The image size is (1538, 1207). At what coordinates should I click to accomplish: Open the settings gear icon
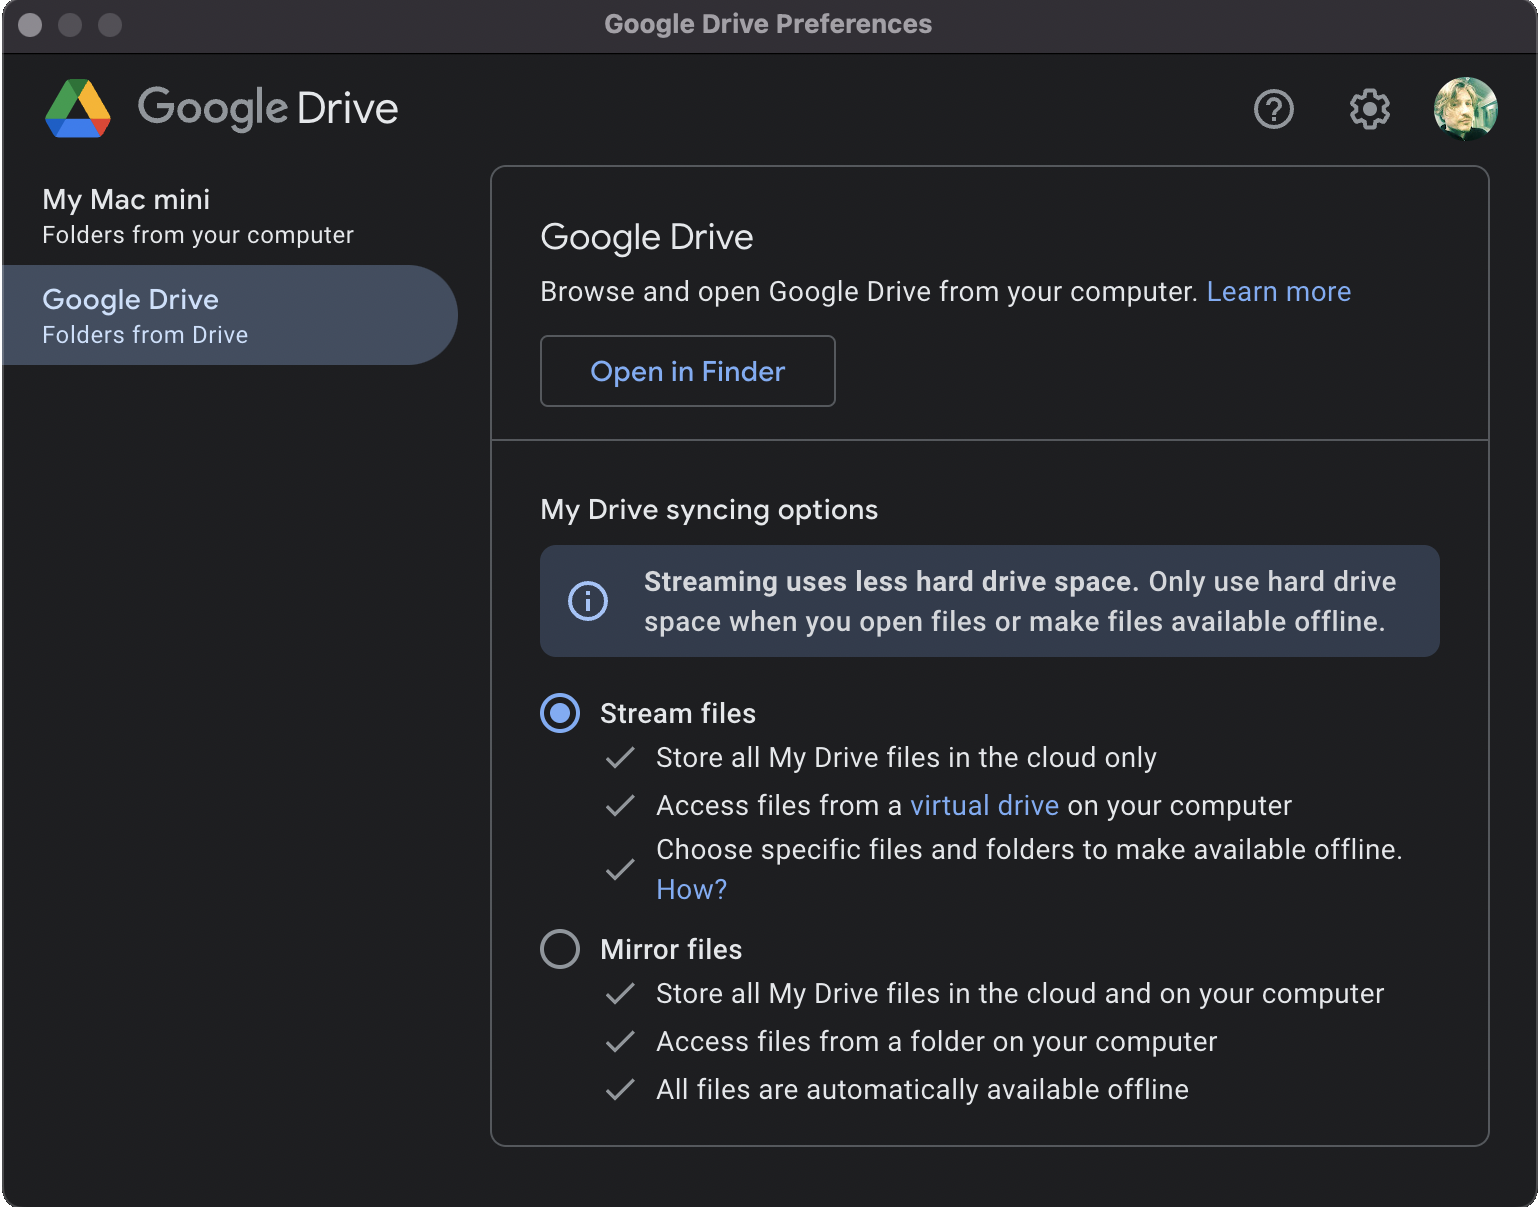[x=1369, y=109]
